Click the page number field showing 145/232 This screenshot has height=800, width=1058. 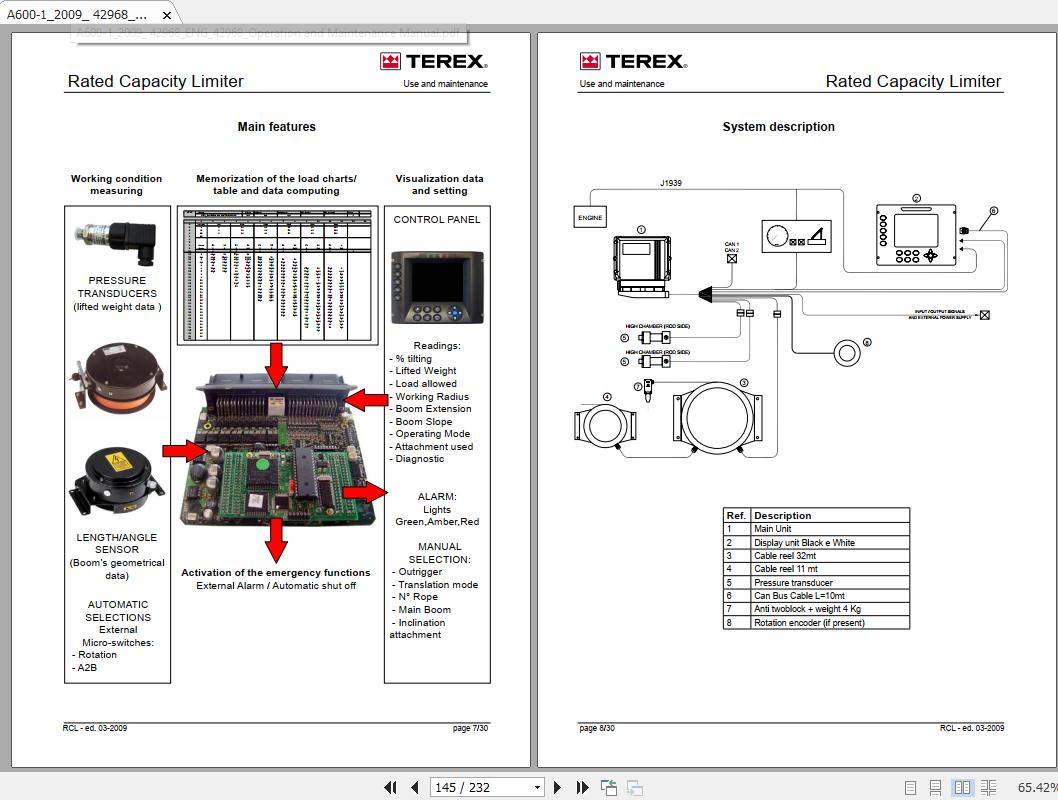click(470, 788)
